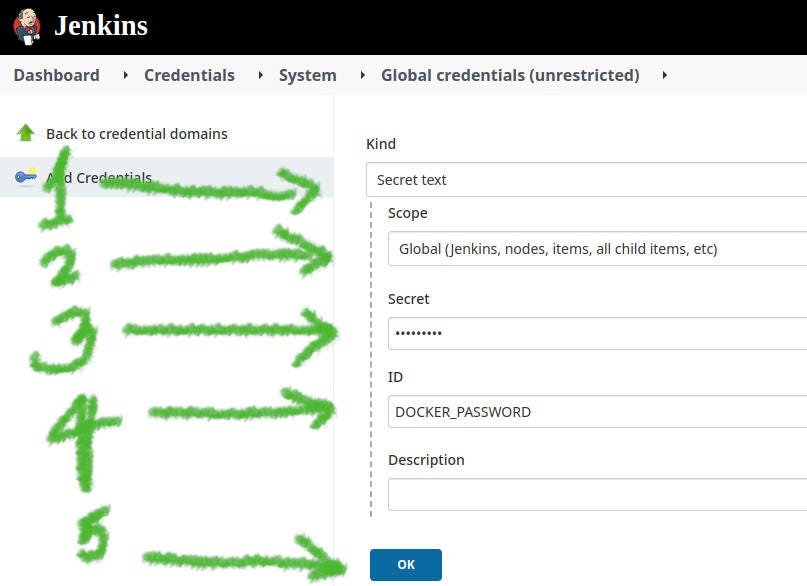Image resolution: width=807 pixels, height=586 pixels.
Task: Focus the Secret password field
Action: tap(597, 333)
